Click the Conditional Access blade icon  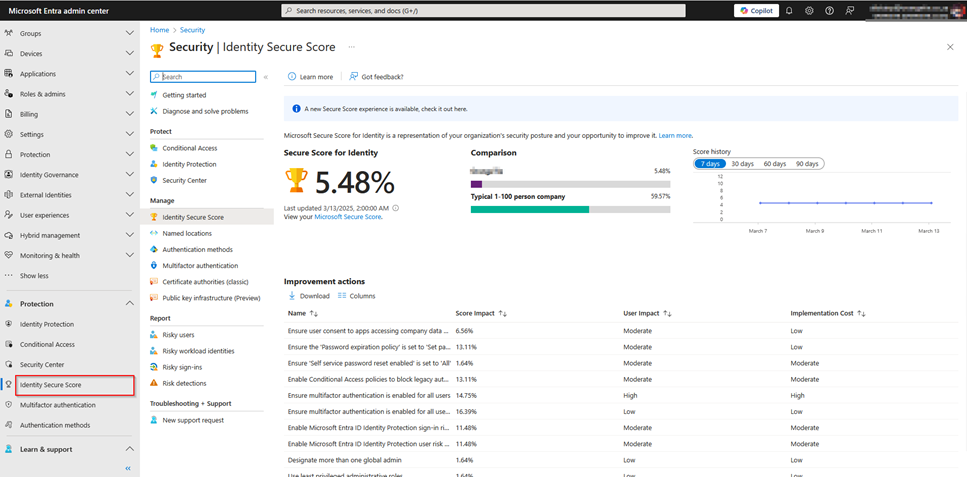[154, 148]
